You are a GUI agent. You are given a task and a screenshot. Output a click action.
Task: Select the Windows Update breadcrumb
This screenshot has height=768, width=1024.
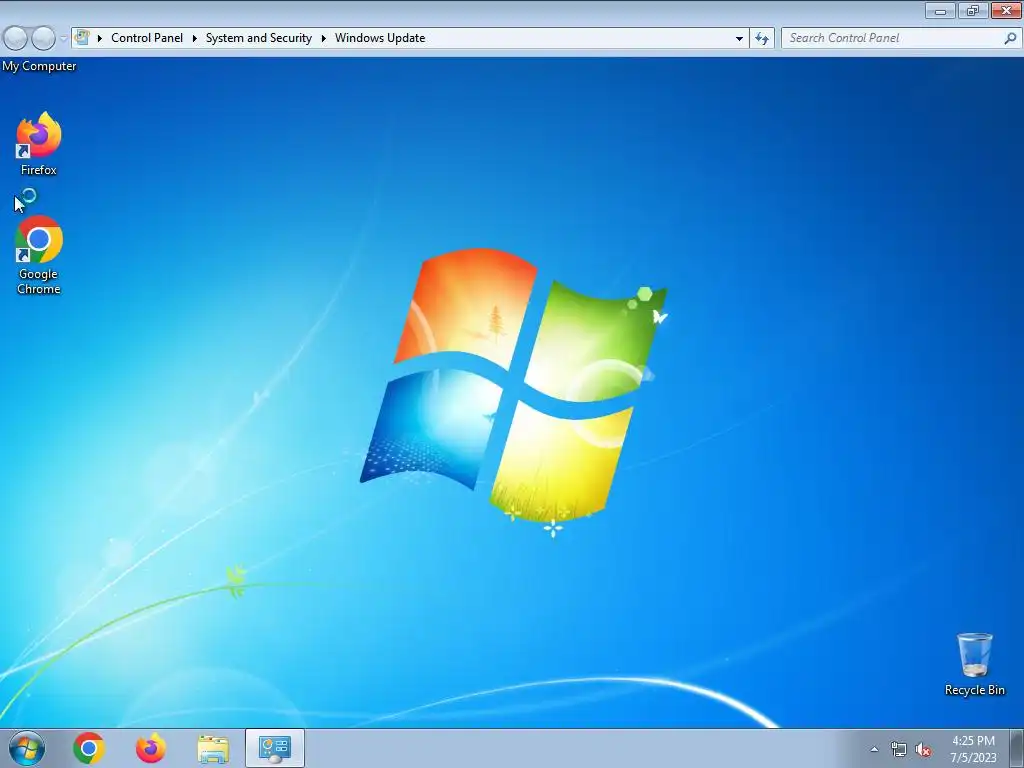tap(380, 38)
